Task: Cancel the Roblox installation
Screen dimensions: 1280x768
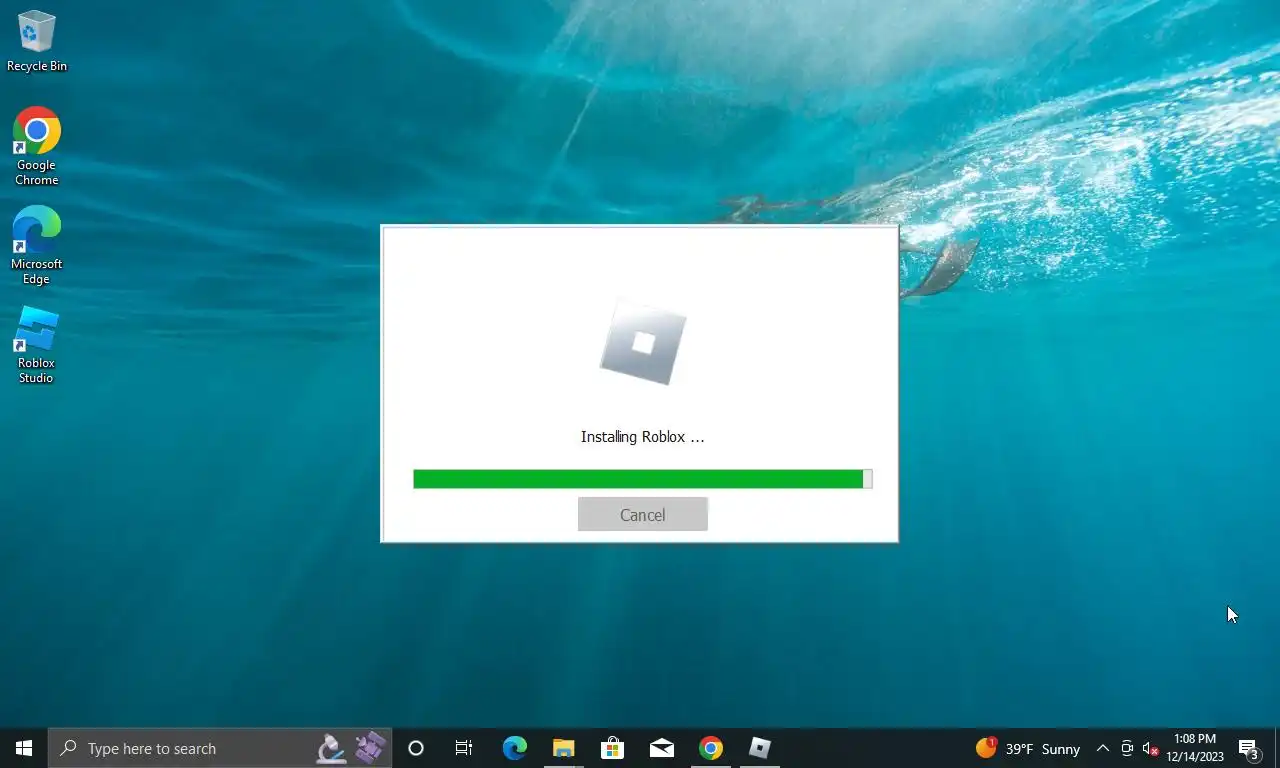Action: pos(642,514)
